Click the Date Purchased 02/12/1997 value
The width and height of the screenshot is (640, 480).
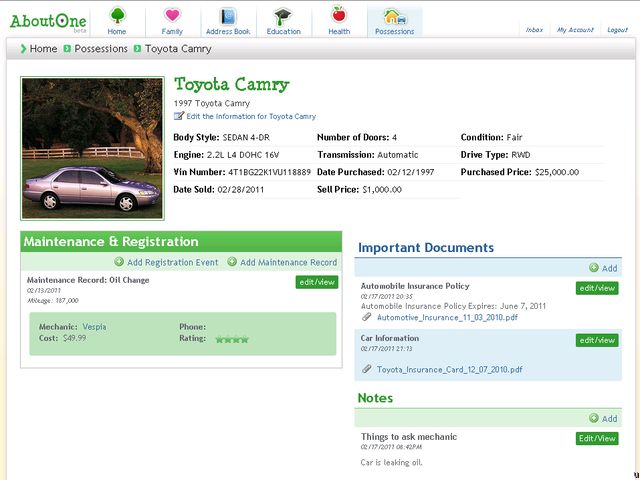click(411, 172)
